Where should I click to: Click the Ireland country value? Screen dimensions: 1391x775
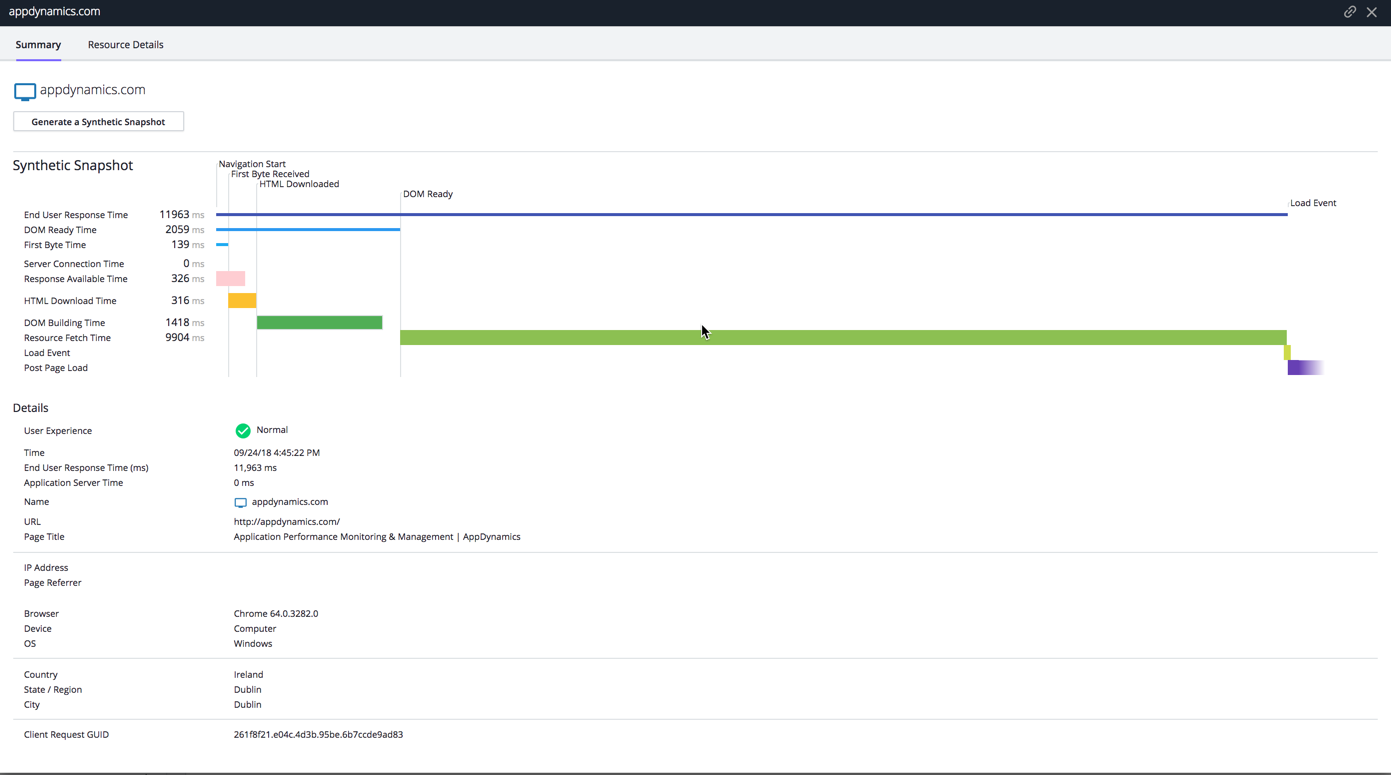click(x=249, y=675)
